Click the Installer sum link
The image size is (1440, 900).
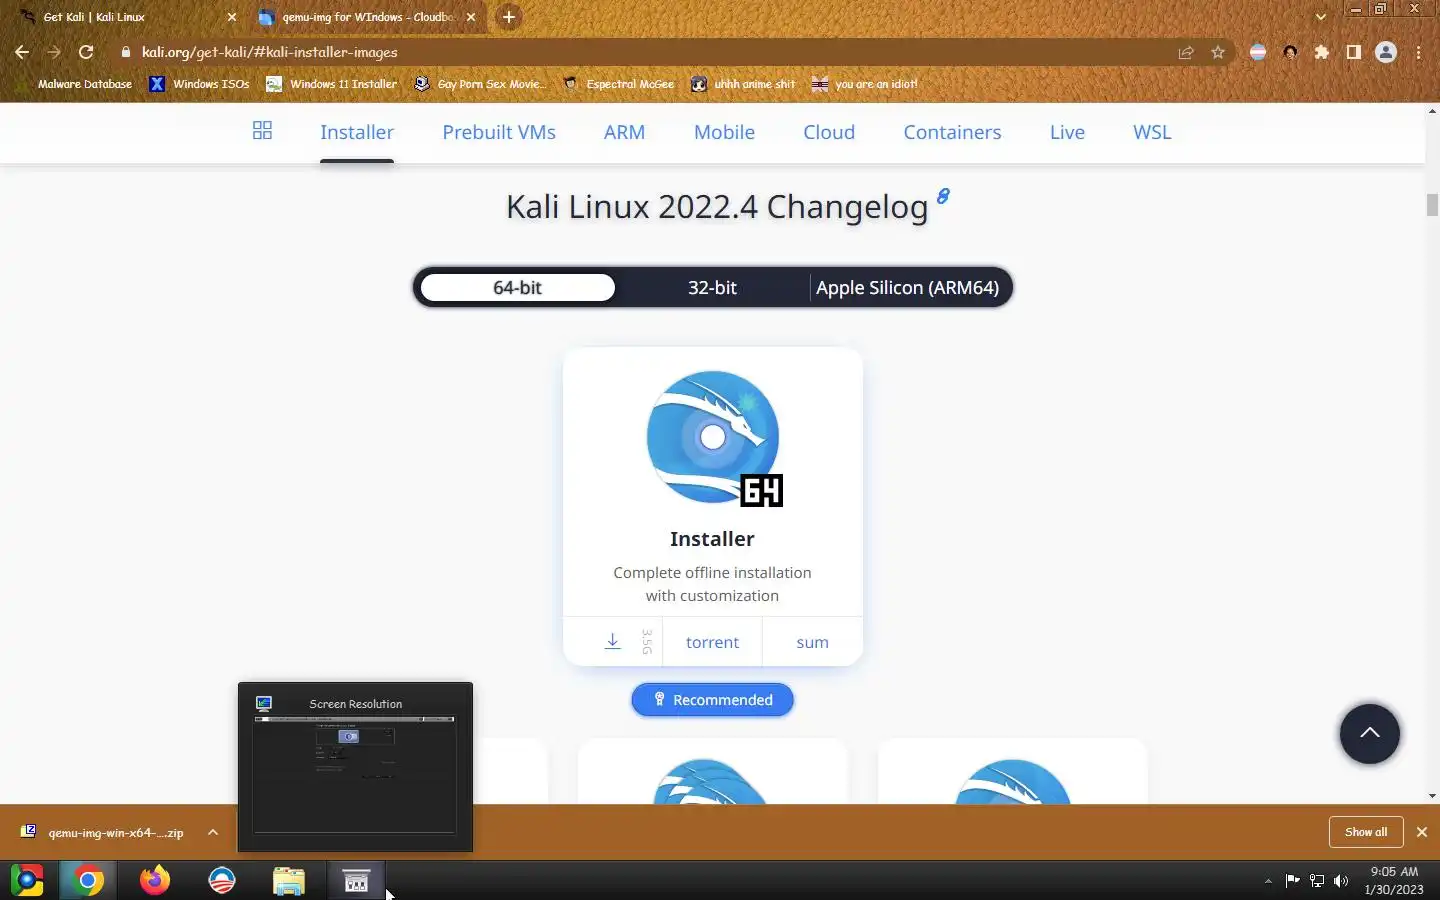click(x=812, y=642)
